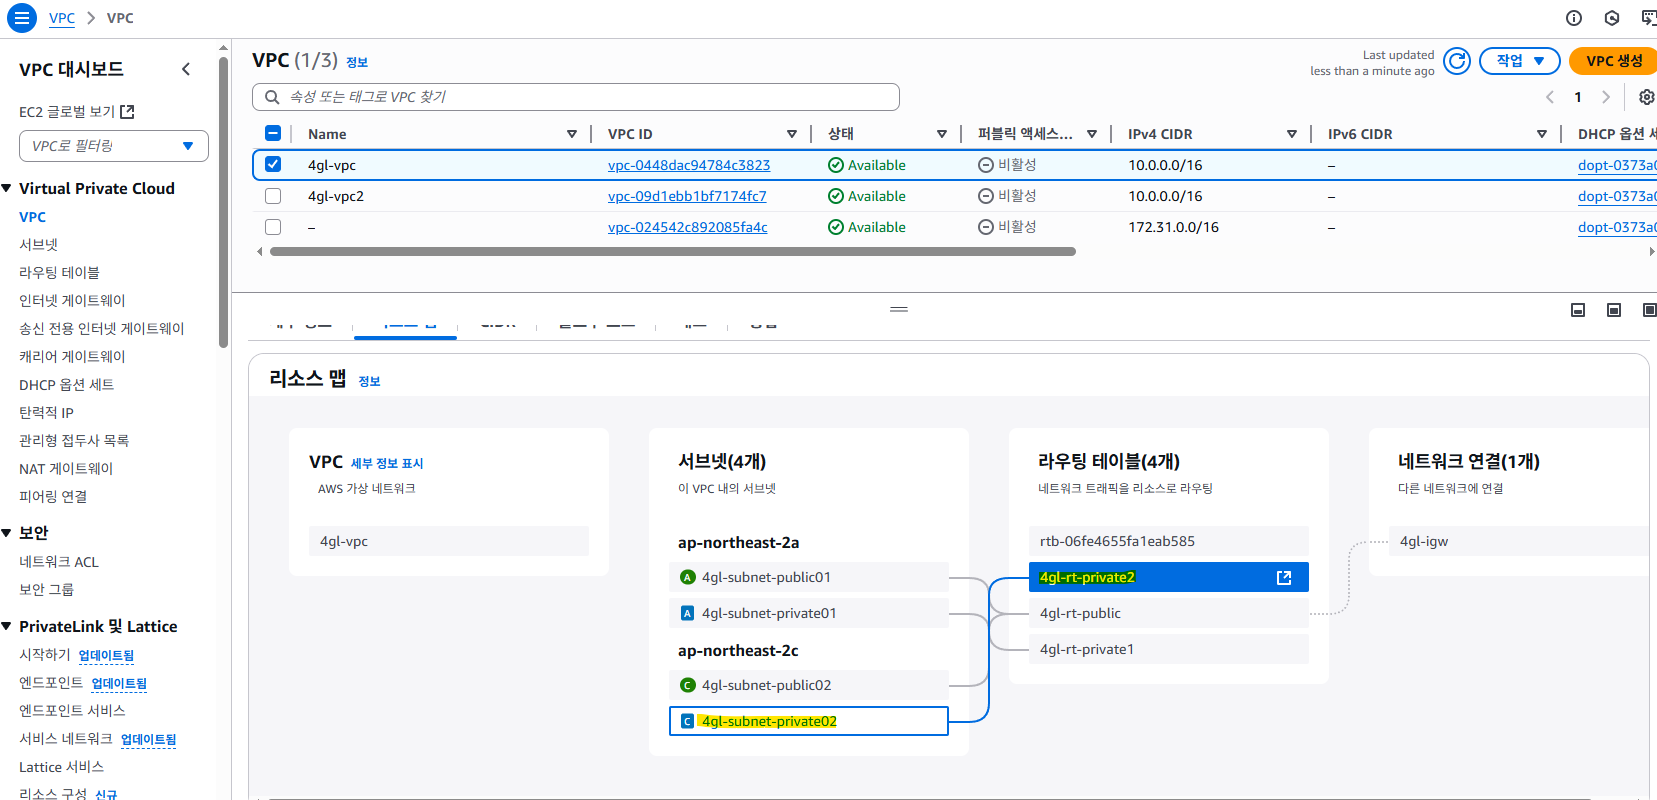Click zone A badge of 4gl-subnet-private01
Viewport: 1657px width, 800px height.
tap(687, 613)
